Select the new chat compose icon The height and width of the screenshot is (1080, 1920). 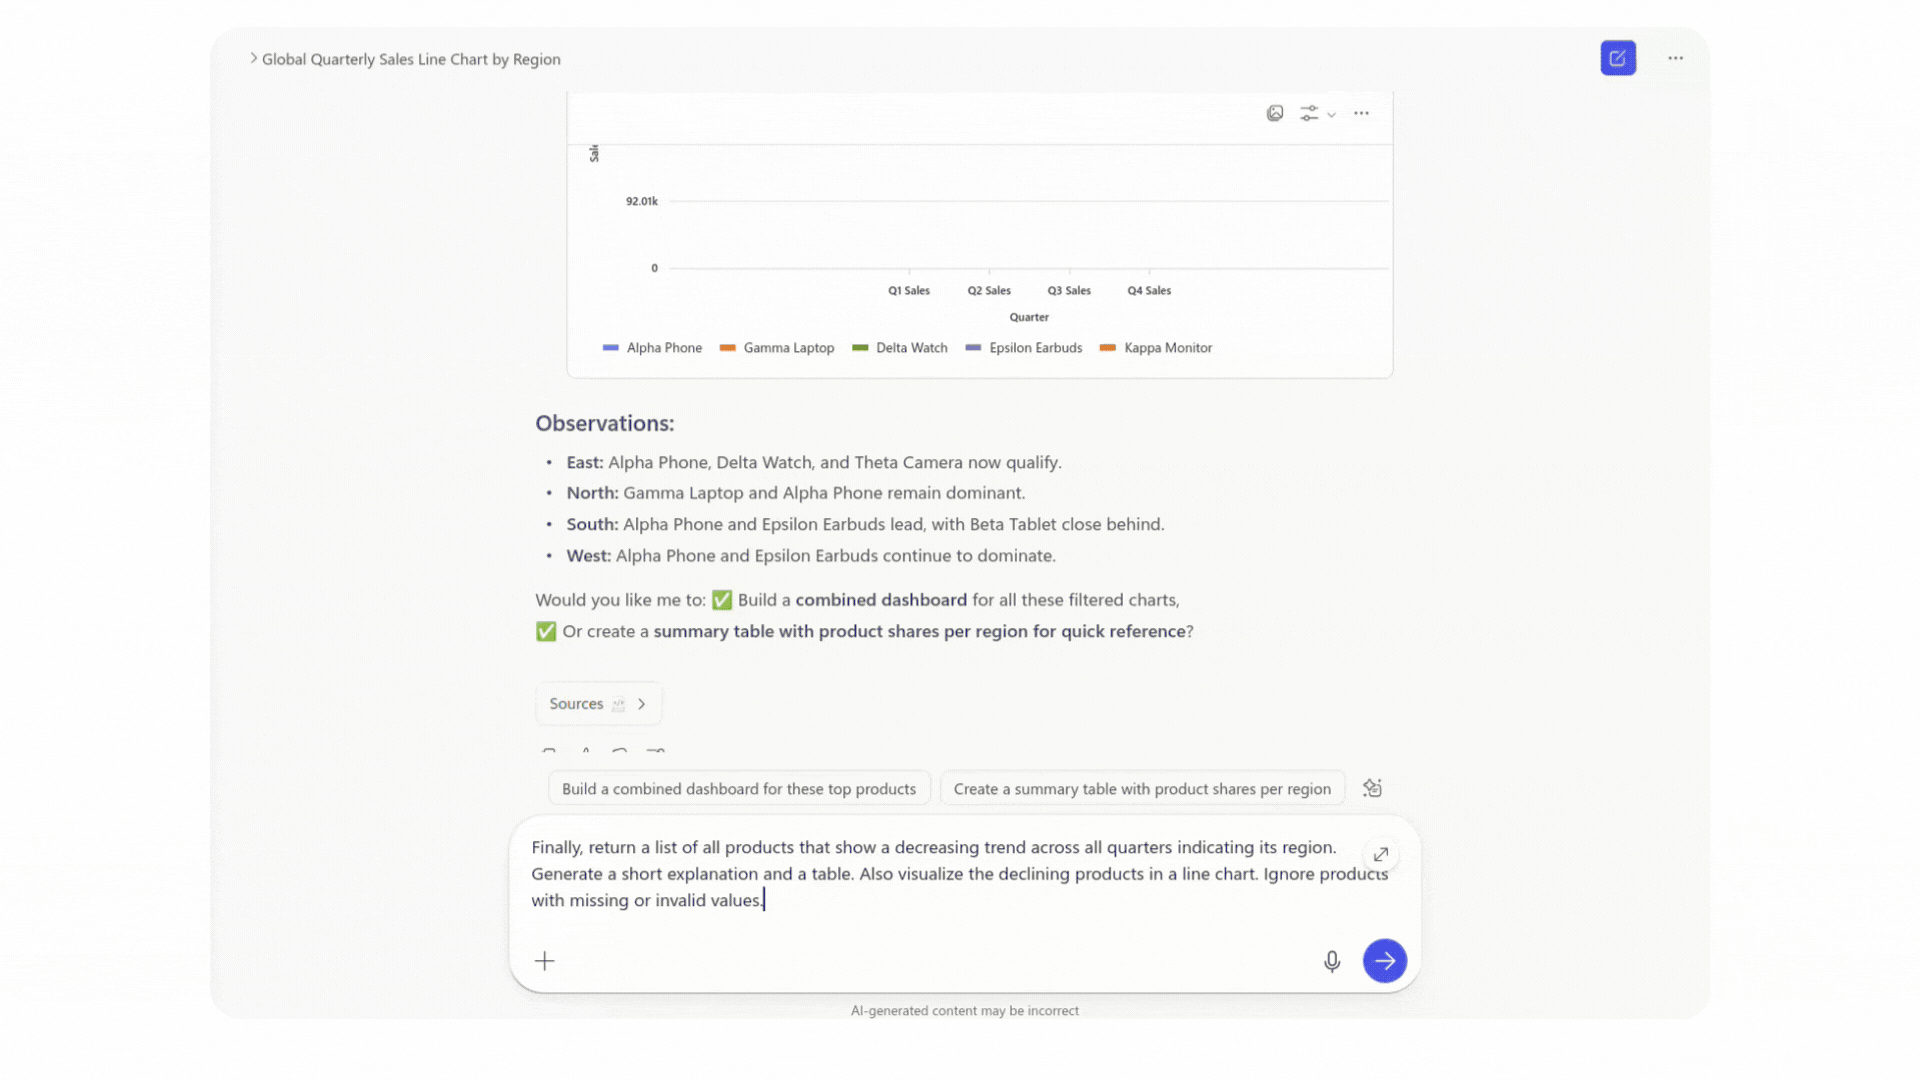[x=1617, y=57]
